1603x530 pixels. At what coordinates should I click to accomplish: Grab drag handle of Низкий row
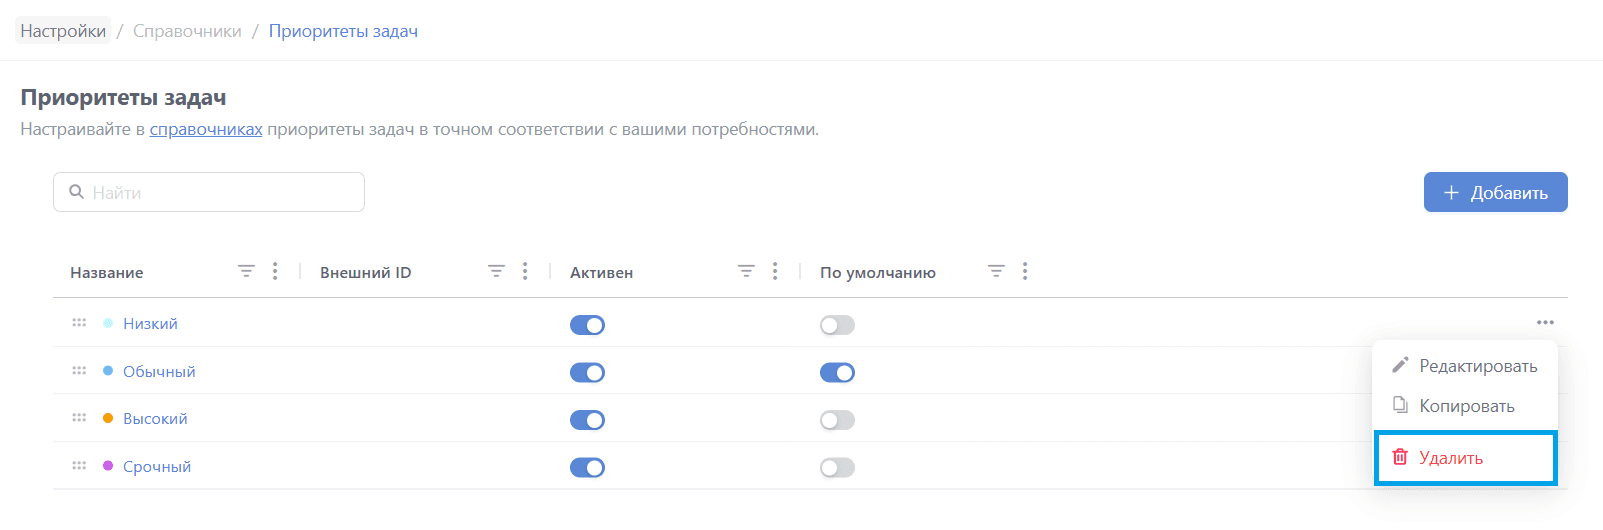pyautogui.click(x=79, y=323)
